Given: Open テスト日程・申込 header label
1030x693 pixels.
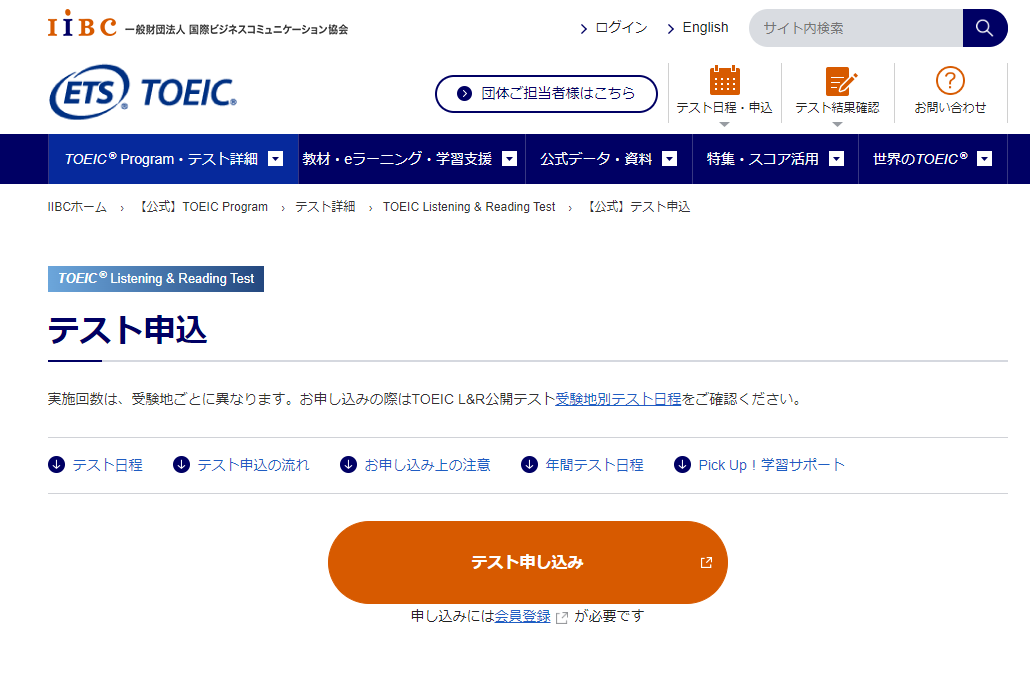Looking at the screenshot, I should click(725, 108).
